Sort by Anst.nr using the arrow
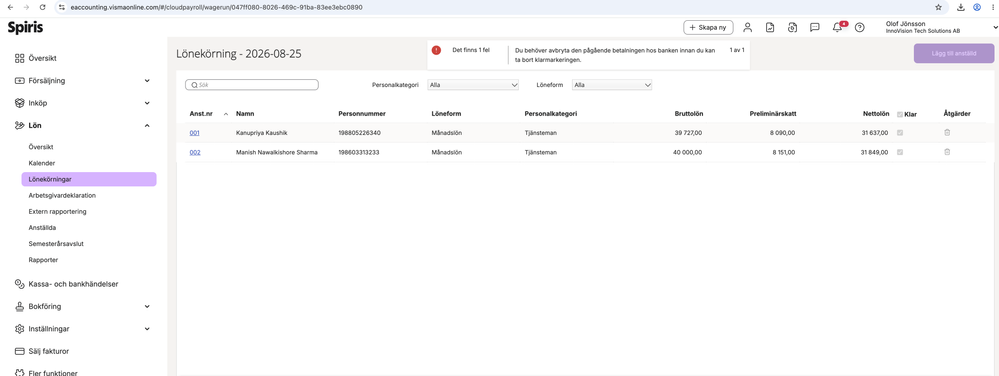This screenshot has height=376, width=999. (x=226, y=114)
